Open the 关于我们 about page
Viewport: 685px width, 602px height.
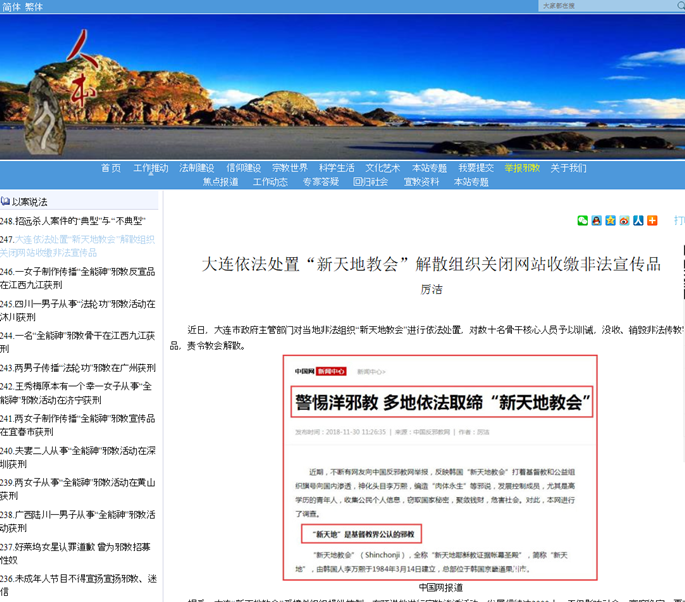pos(568,168)
